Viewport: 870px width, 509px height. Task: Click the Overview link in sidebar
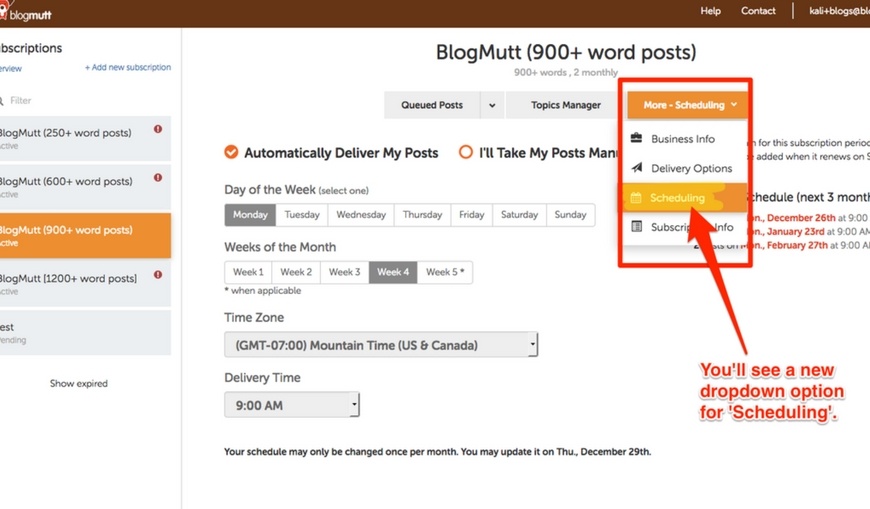[x=11, y=68]
